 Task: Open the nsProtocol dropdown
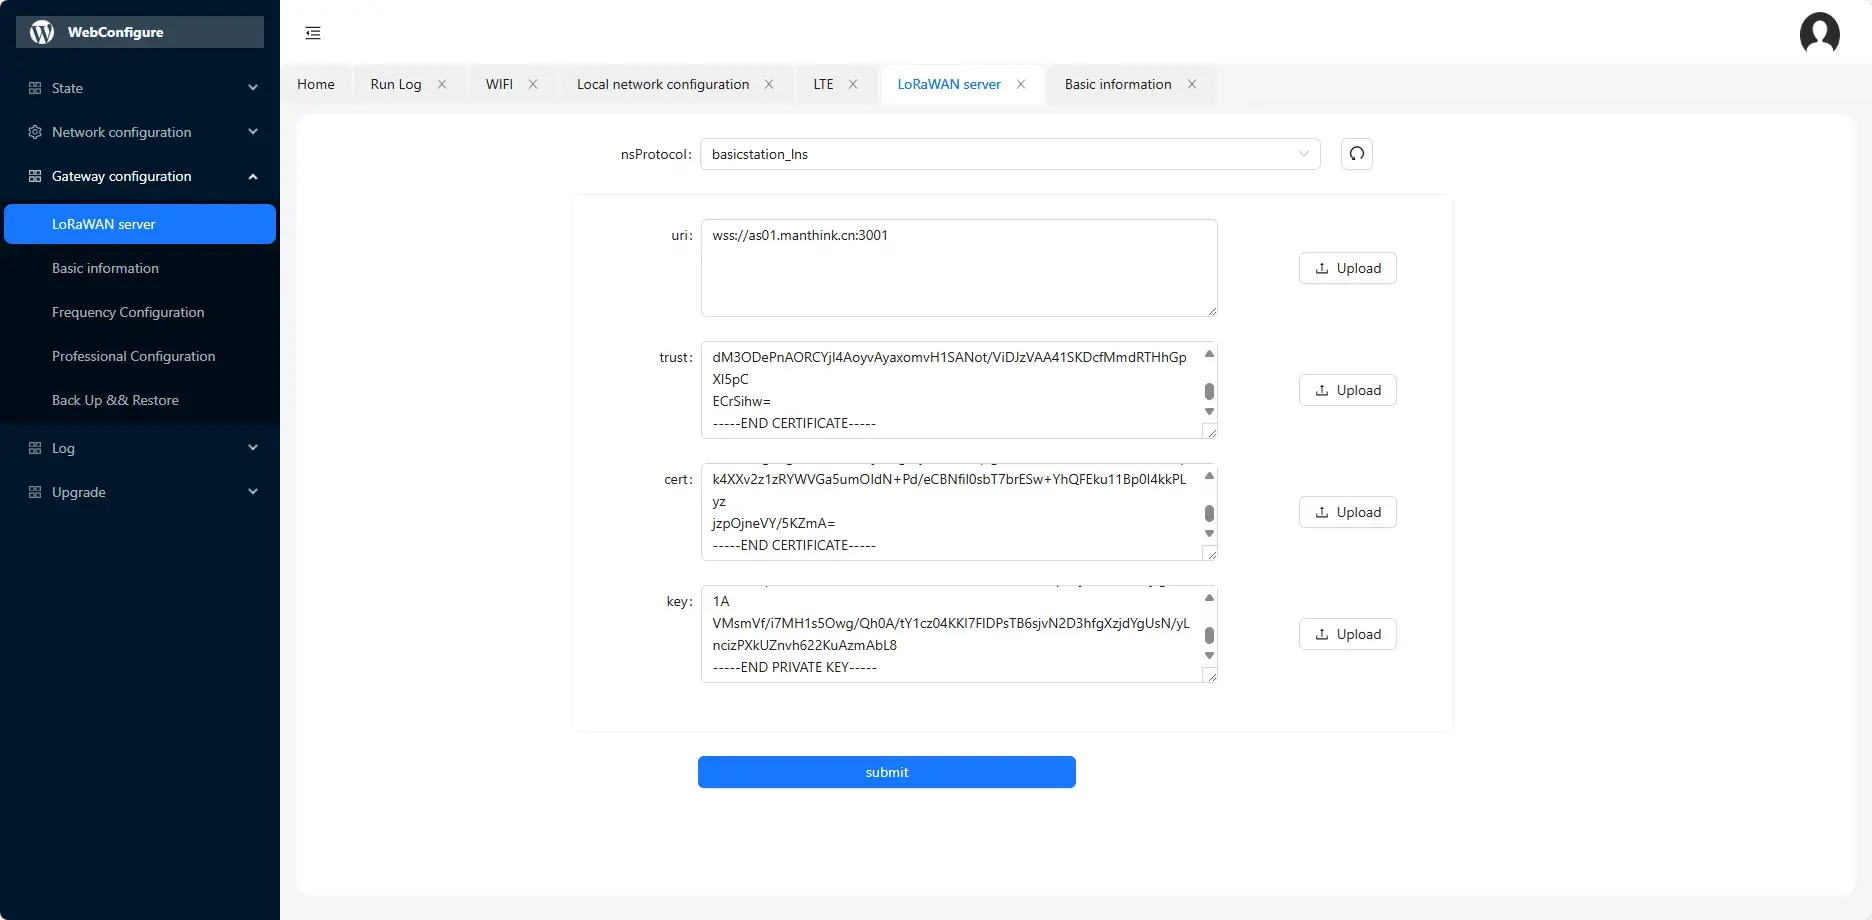coord(1010,154)
